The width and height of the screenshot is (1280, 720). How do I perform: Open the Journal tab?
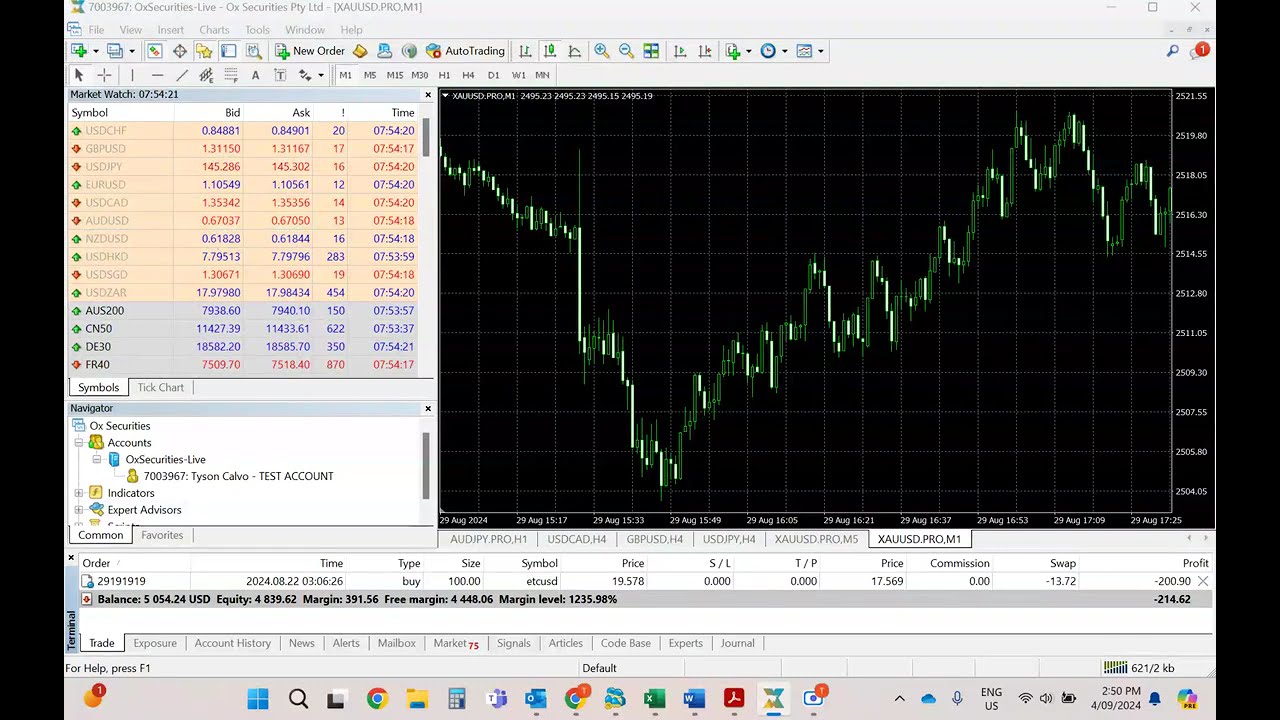pyautogui.click(x=737, y=643)
